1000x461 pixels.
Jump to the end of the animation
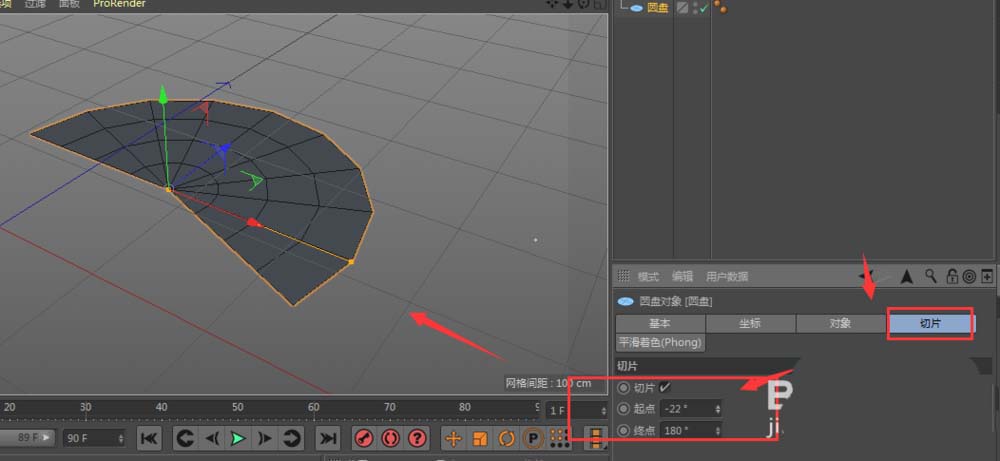click(x=327, y=438)
